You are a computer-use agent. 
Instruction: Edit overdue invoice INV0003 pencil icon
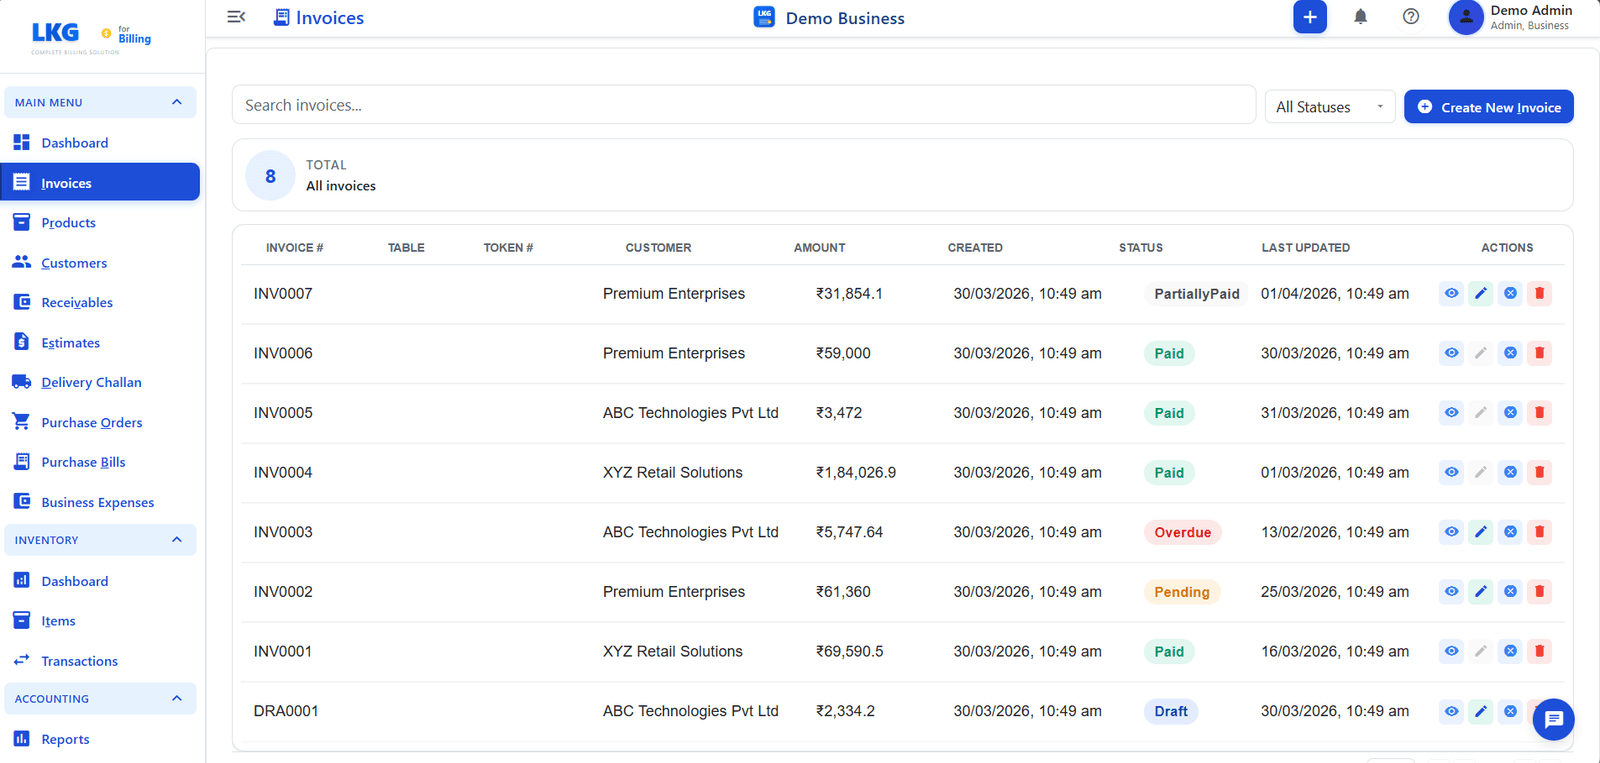click(1481, 532)
